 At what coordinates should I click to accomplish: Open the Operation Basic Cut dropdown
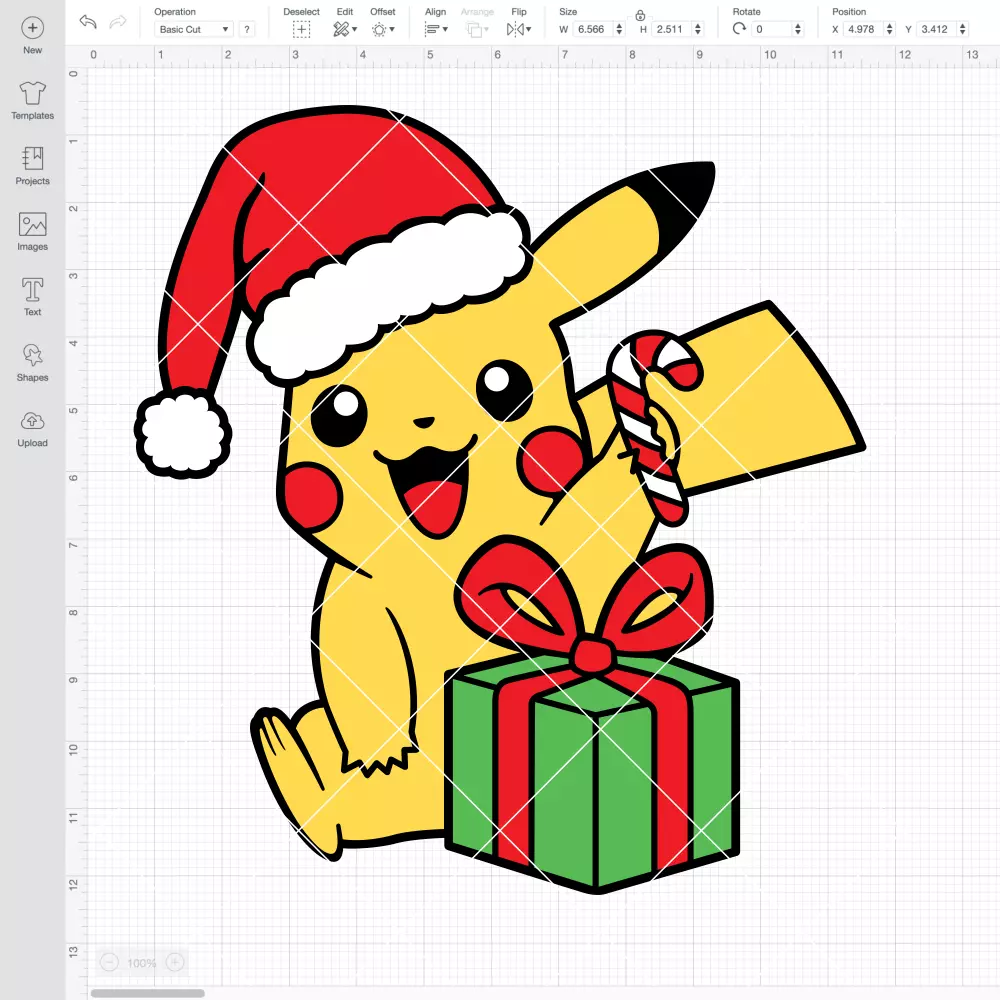click(x=194, y=29)
